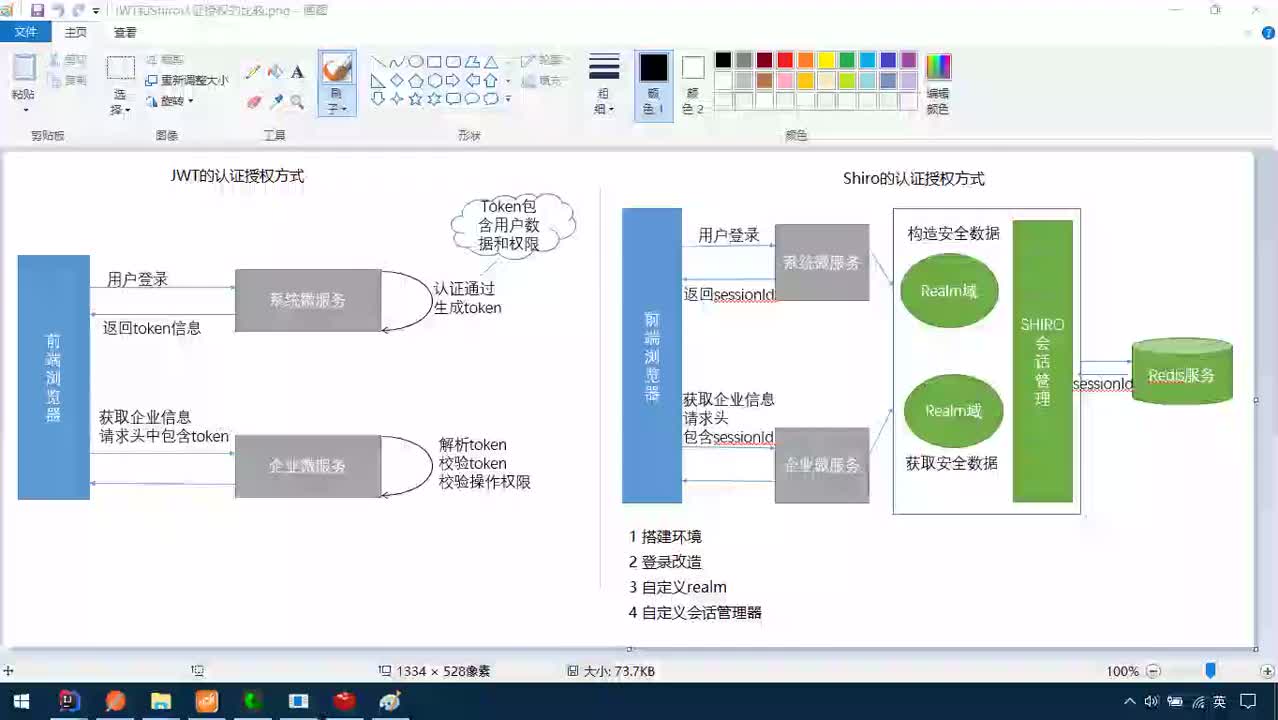The height and width of the screenshot is (720, 1278).
Task: Open IntelliJ IDEA from taskbar
Action: [68, 701]
